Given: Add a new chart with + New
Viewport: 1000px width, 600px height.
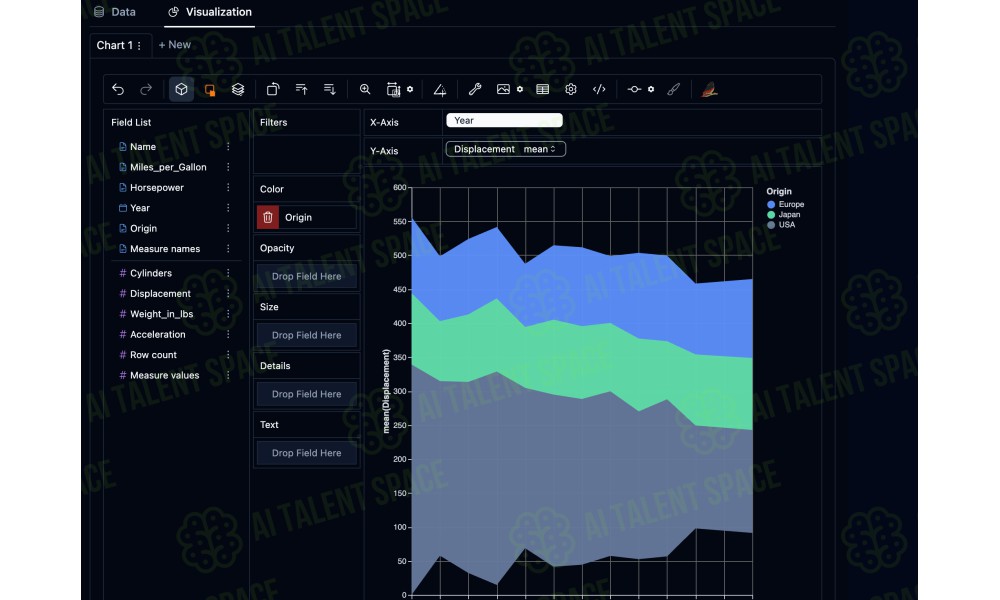Looking at the screenshot, I should tap(174, 45).
